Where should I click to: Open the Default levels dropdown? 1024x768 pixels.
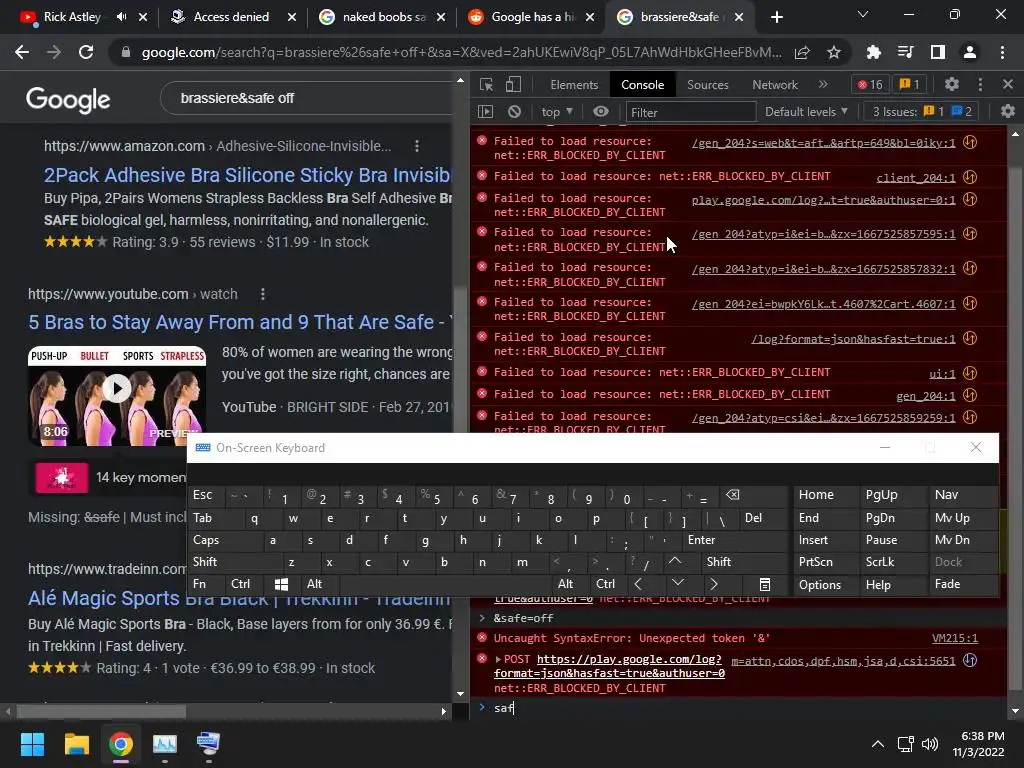pyautogui.click(x=806, y=112)
